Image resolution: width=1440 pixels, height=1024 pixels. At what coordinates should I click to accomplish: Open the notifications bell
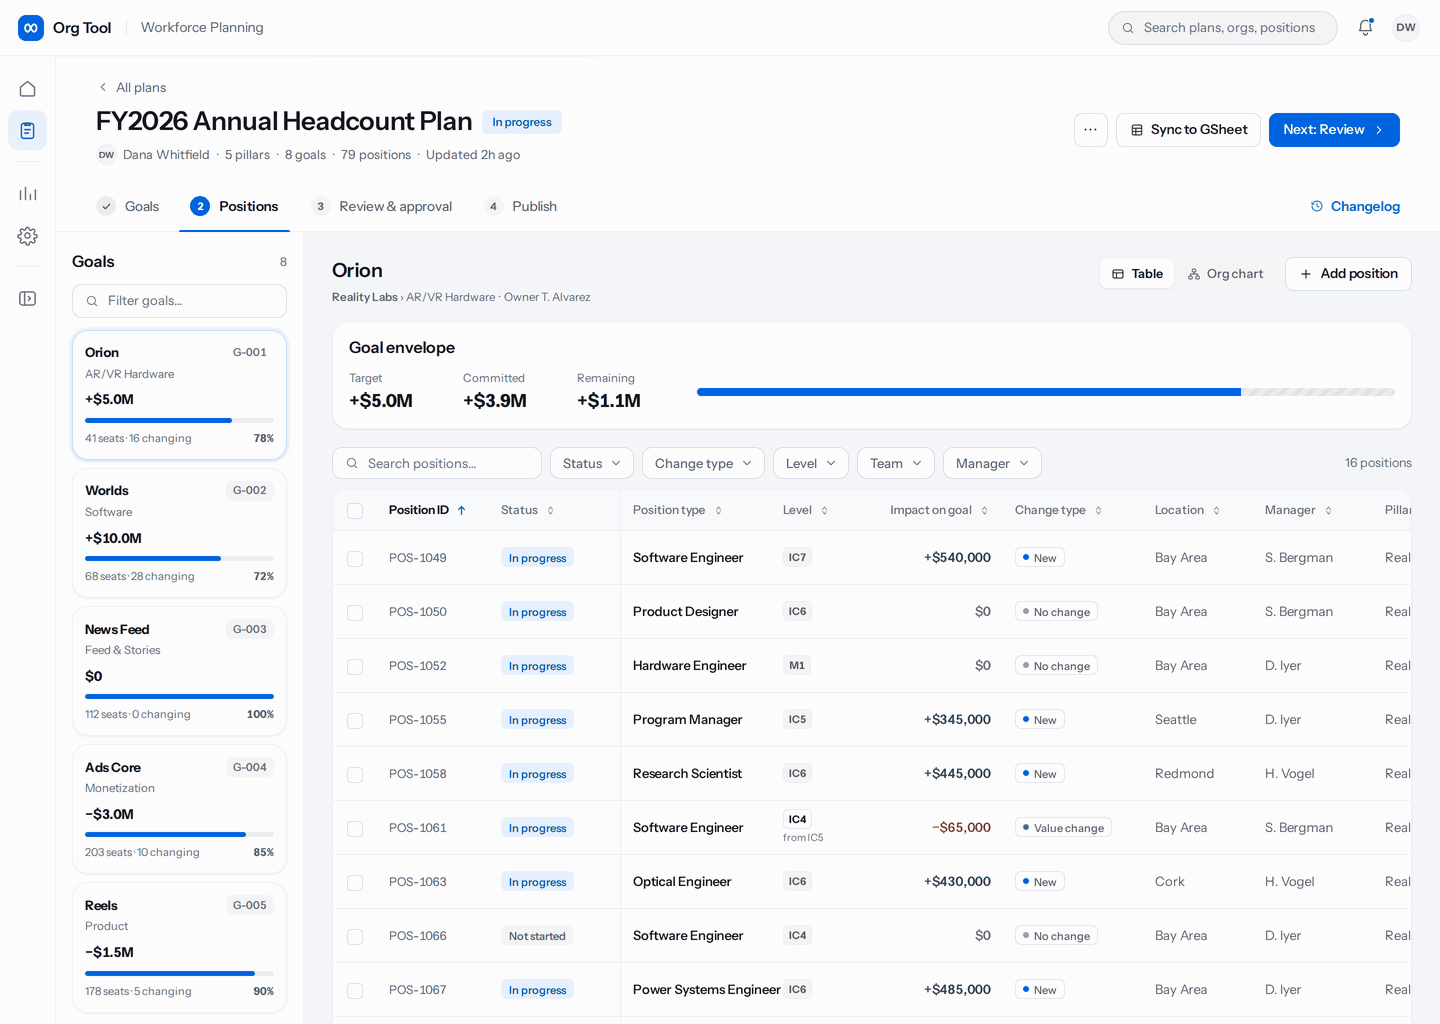point(1365,28)
